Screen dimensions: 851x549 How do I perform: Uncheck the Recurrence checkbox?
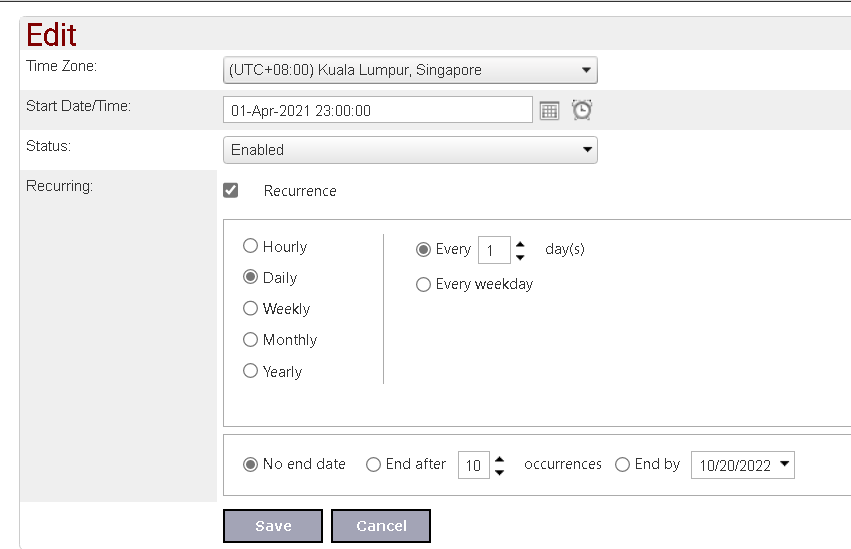tap(231, 190)
